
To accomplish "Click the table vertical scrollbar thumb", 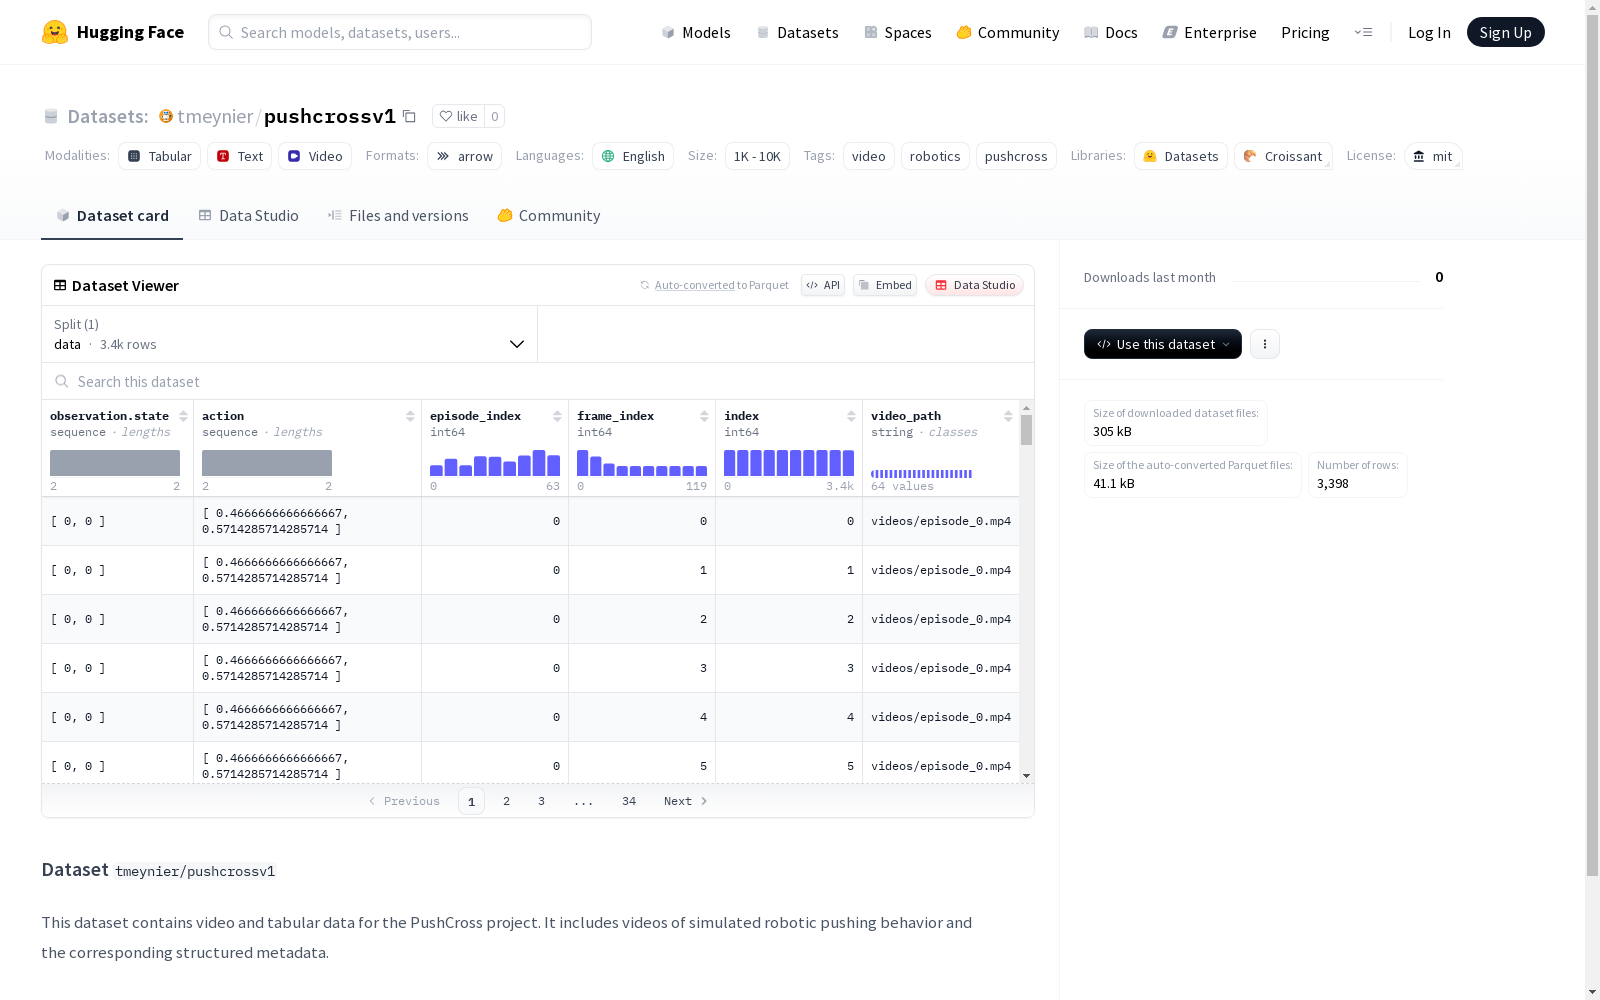I will (x=1026, y=430).
